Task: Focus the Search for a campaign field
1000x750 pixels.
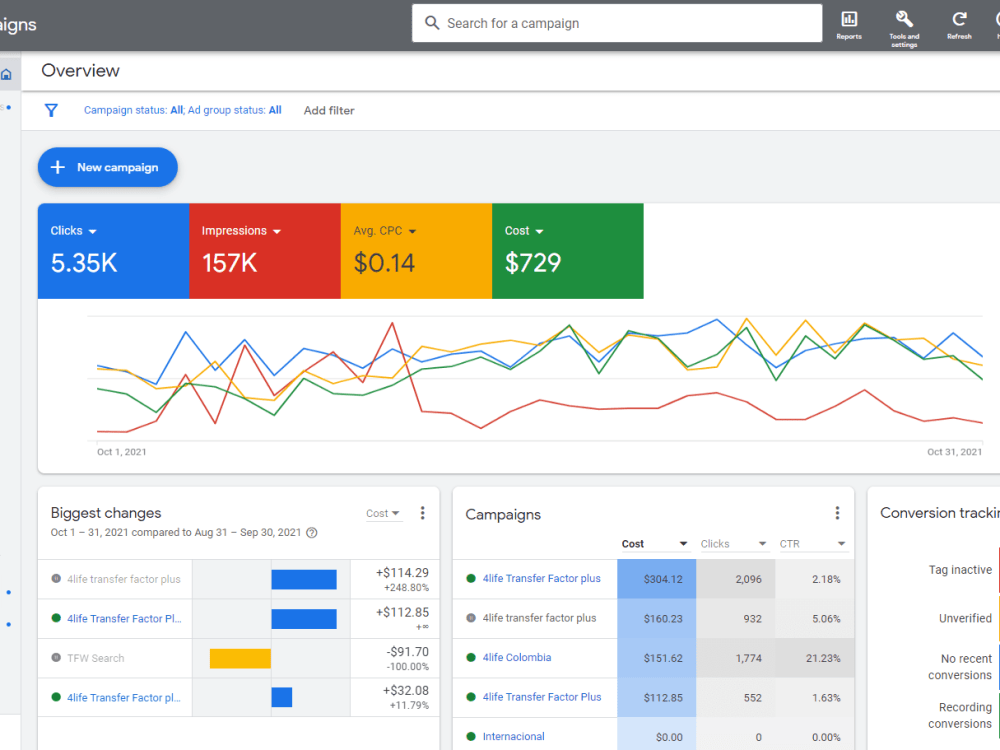Action: pos(617,23)
